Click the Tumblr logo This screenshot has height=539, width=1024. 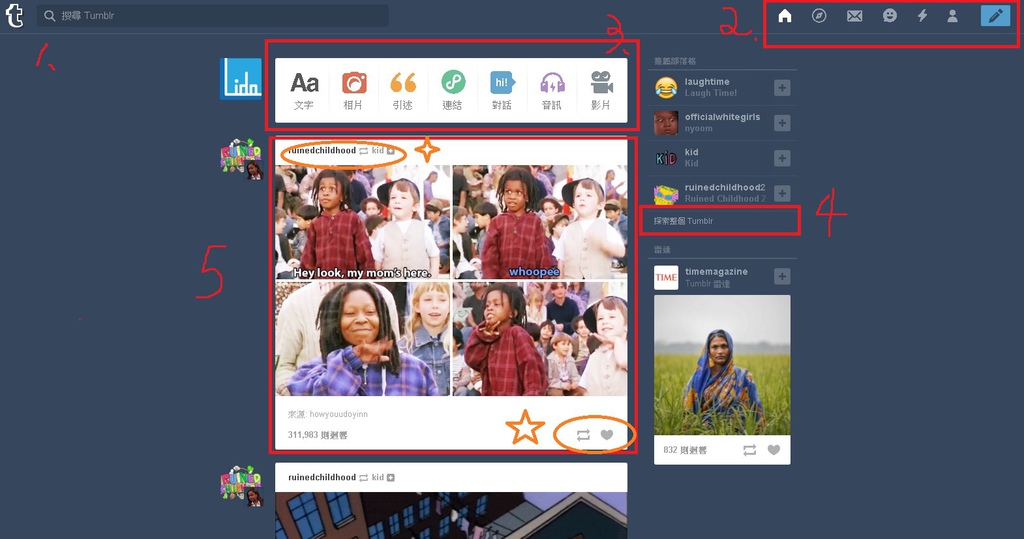14,16
